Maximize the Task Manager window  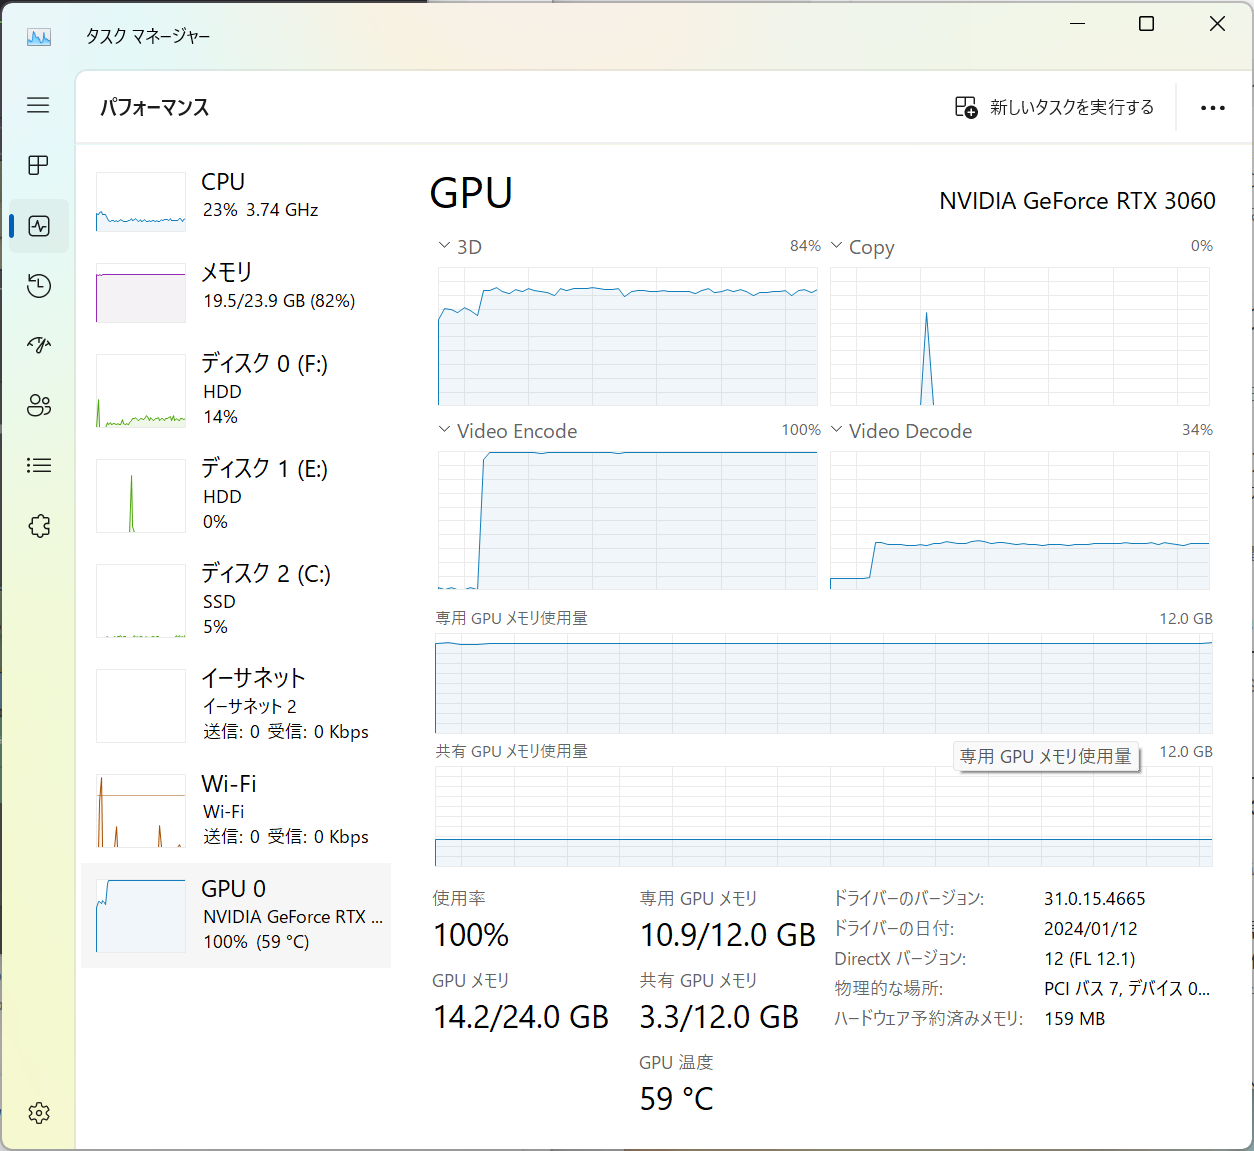pos(1147,24)
